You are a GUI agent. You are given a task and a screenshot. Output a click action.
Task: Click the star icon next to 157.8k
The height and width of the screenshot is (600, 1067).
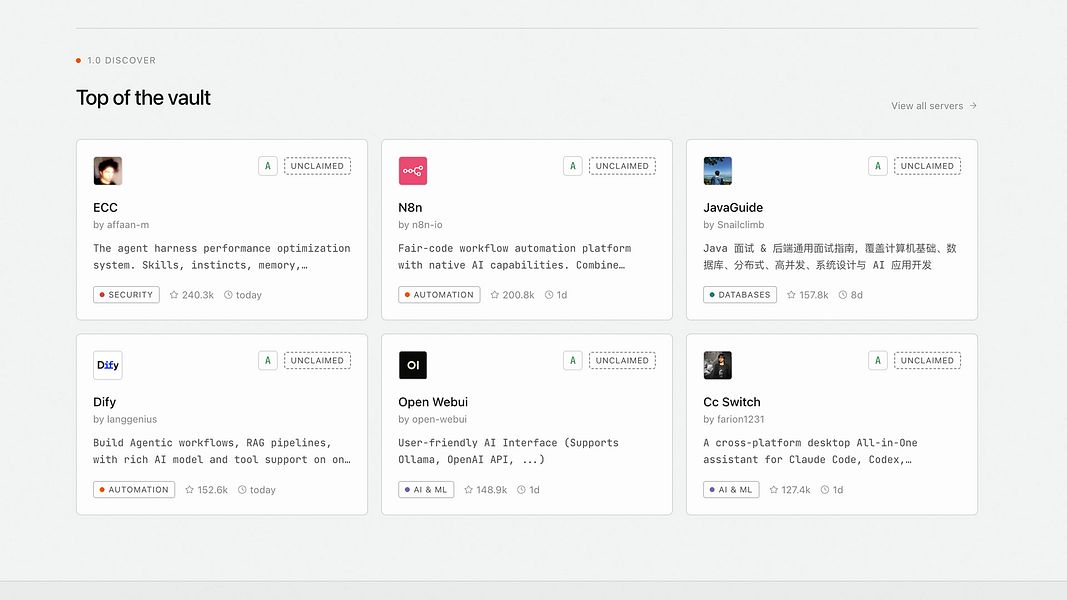pos(791,295)
